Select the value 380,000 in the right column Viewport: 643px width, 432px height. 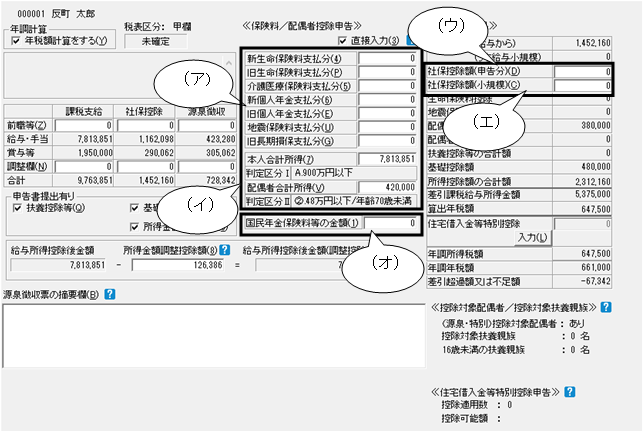[596, 125]
